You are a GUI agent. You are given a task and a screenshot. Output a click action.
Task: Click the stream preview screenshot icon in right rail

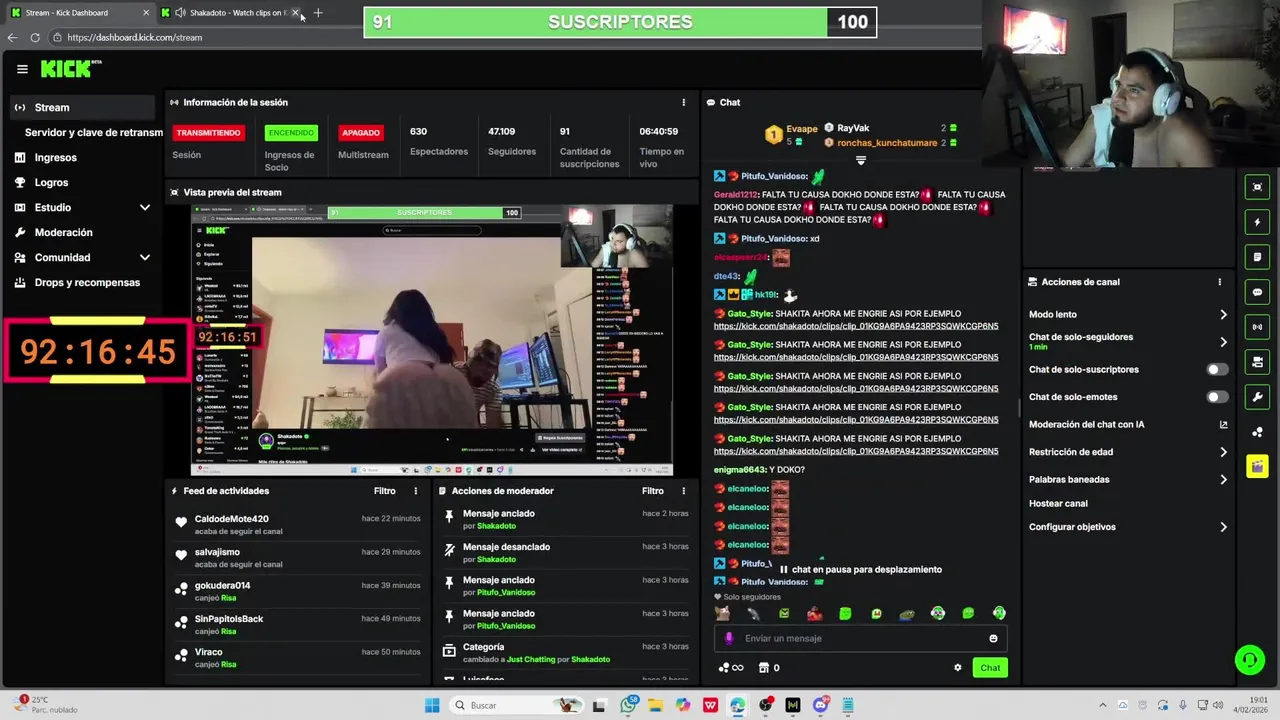(1257, 187)
